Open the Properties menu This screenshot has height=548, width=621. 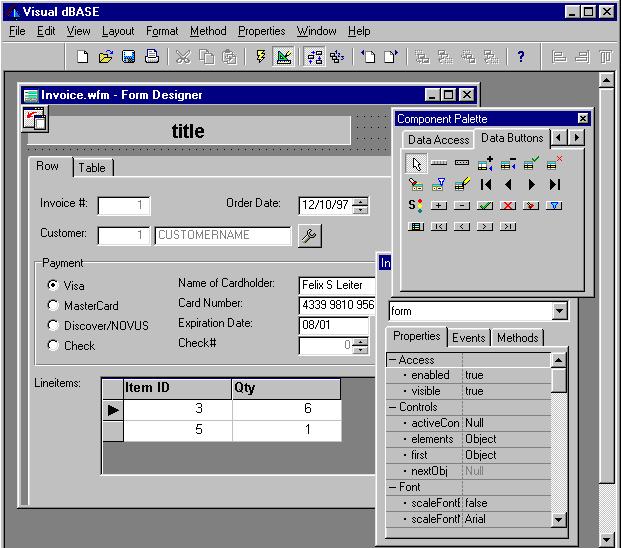pos(261,31)
